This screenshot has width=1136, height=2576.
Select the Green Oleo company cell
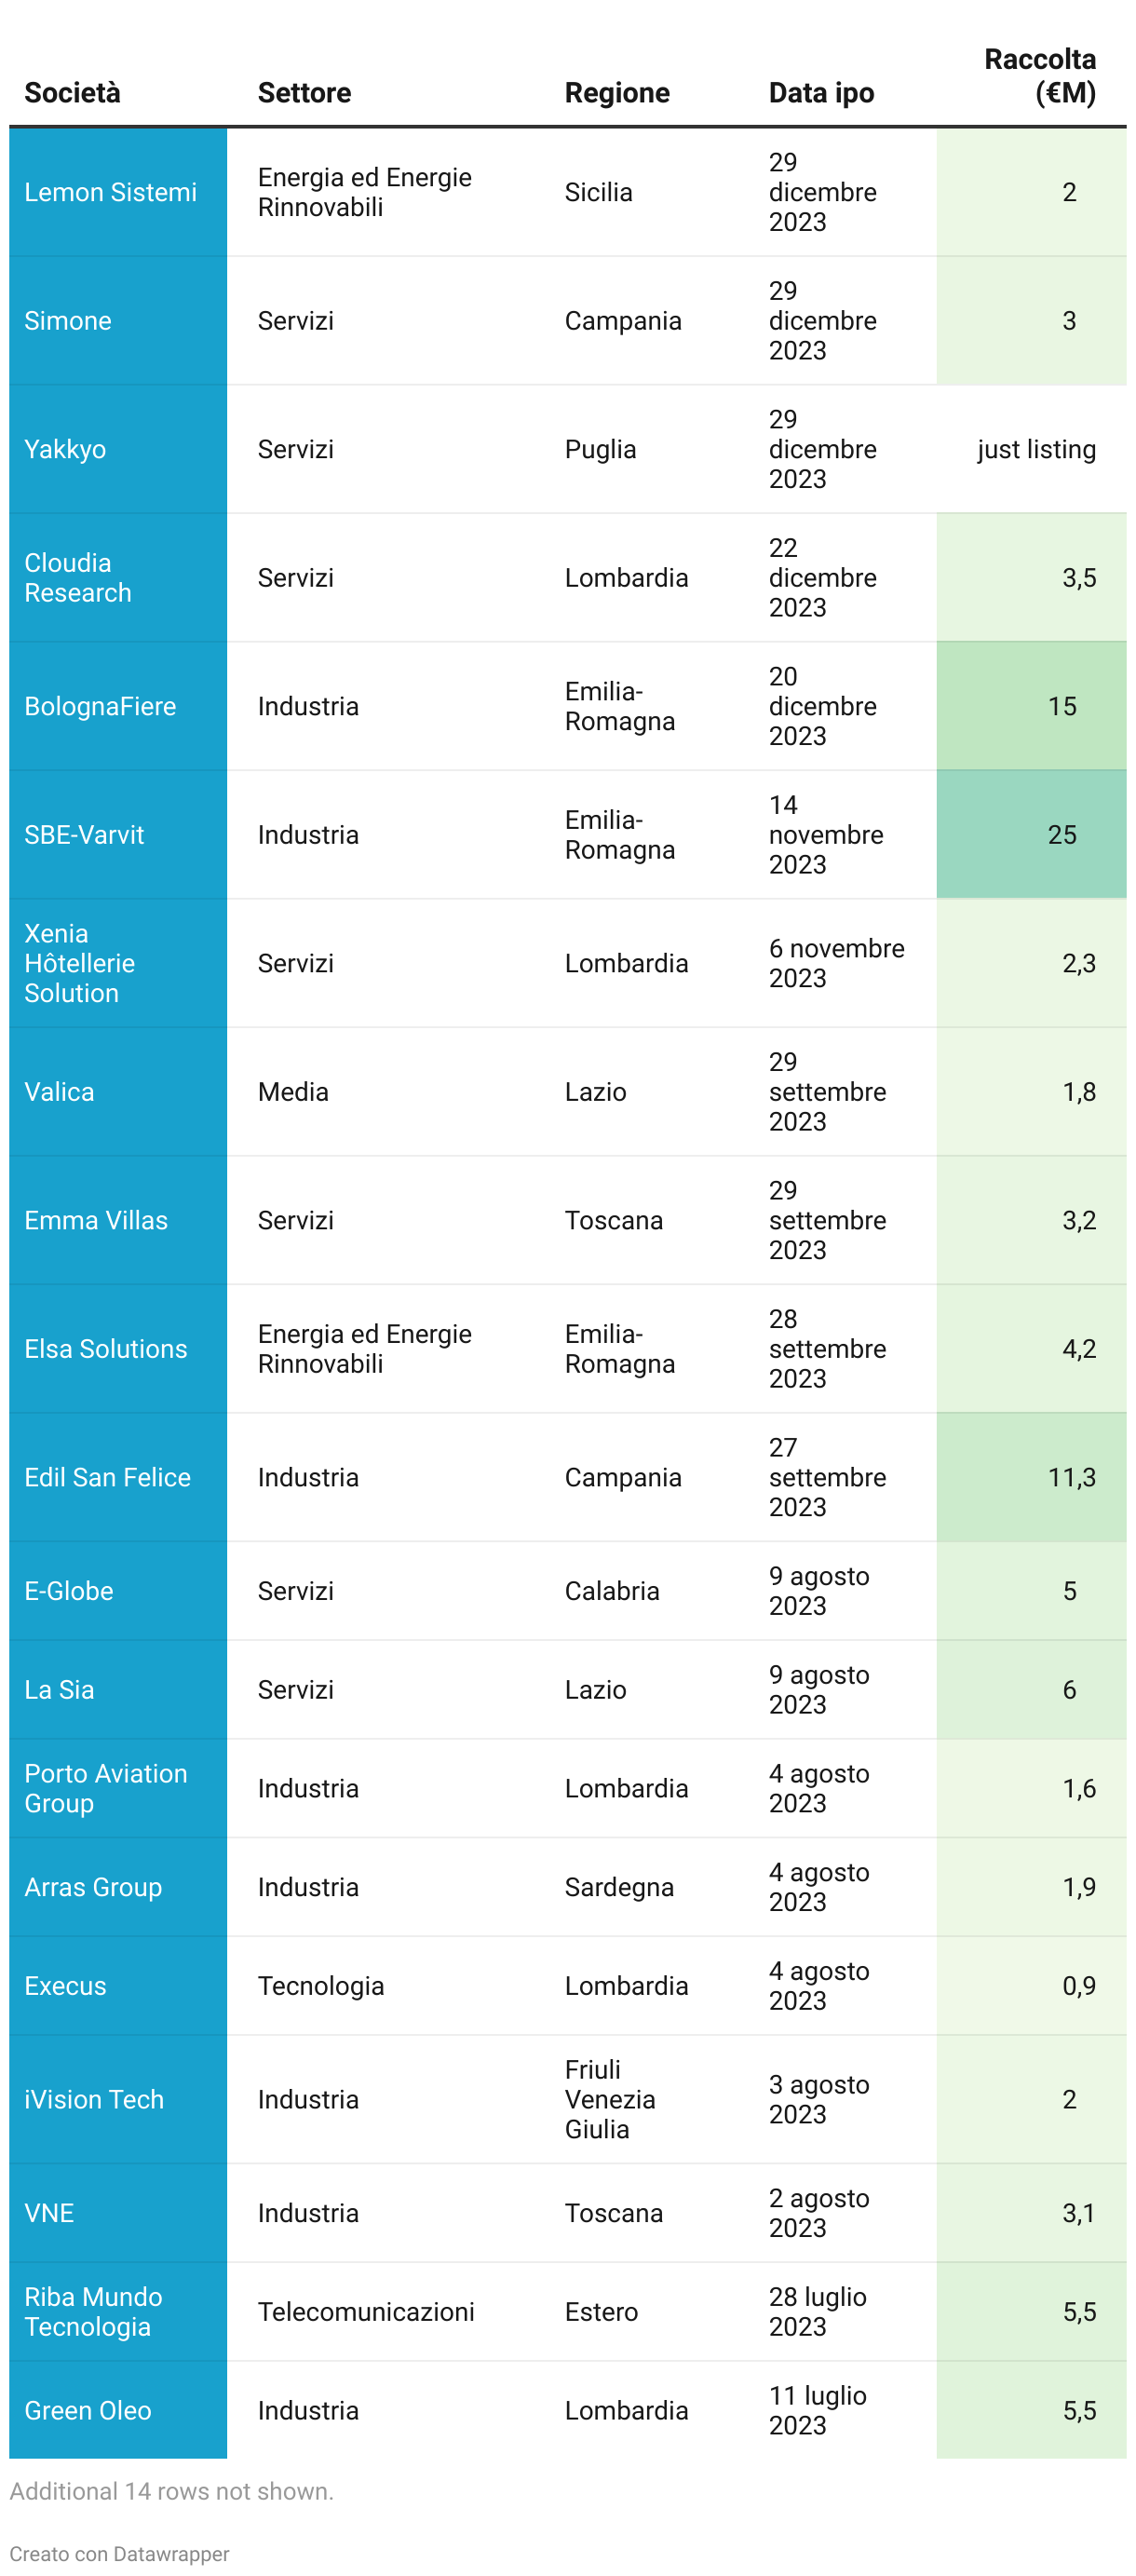[x=88, y=2410]
